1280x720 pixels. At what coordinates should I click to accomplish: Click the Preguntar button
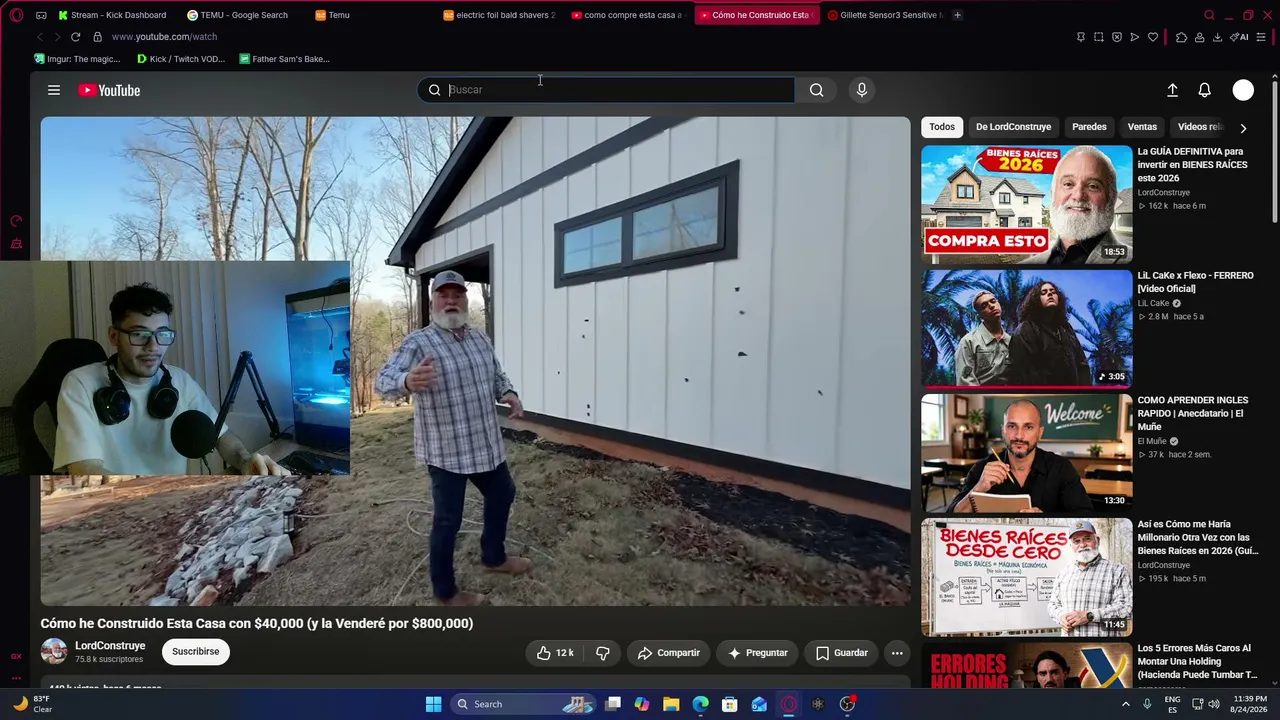pyautogui.click(x=758, y=653)
